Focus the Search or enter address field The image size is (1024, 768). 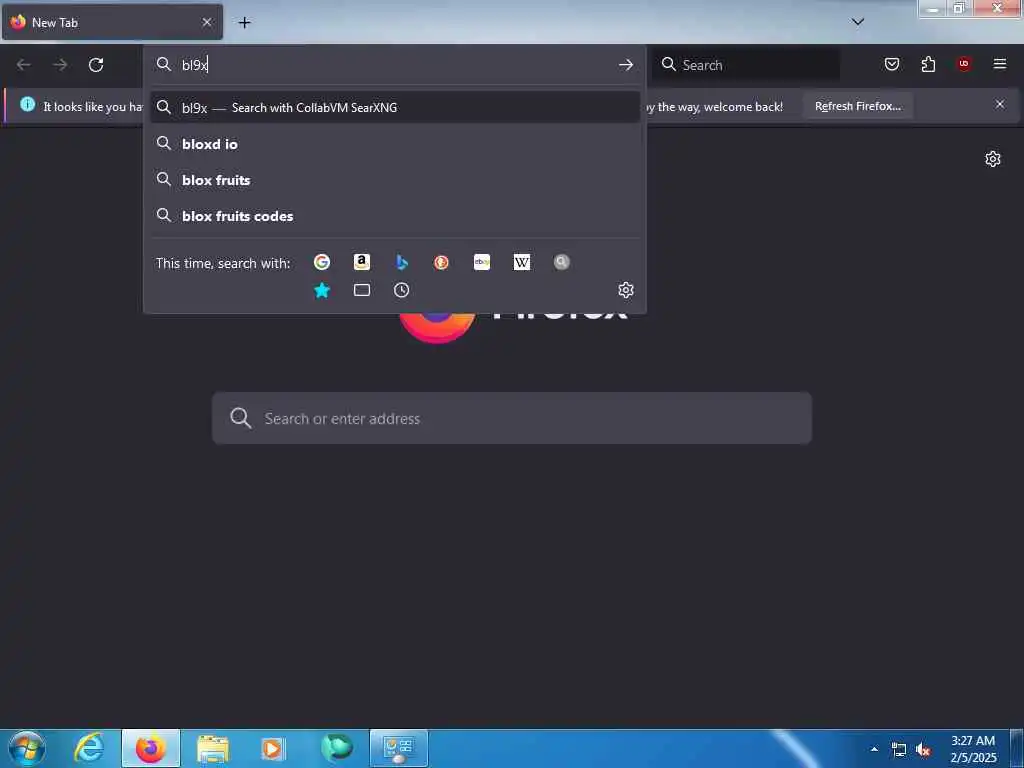point(512,418)
